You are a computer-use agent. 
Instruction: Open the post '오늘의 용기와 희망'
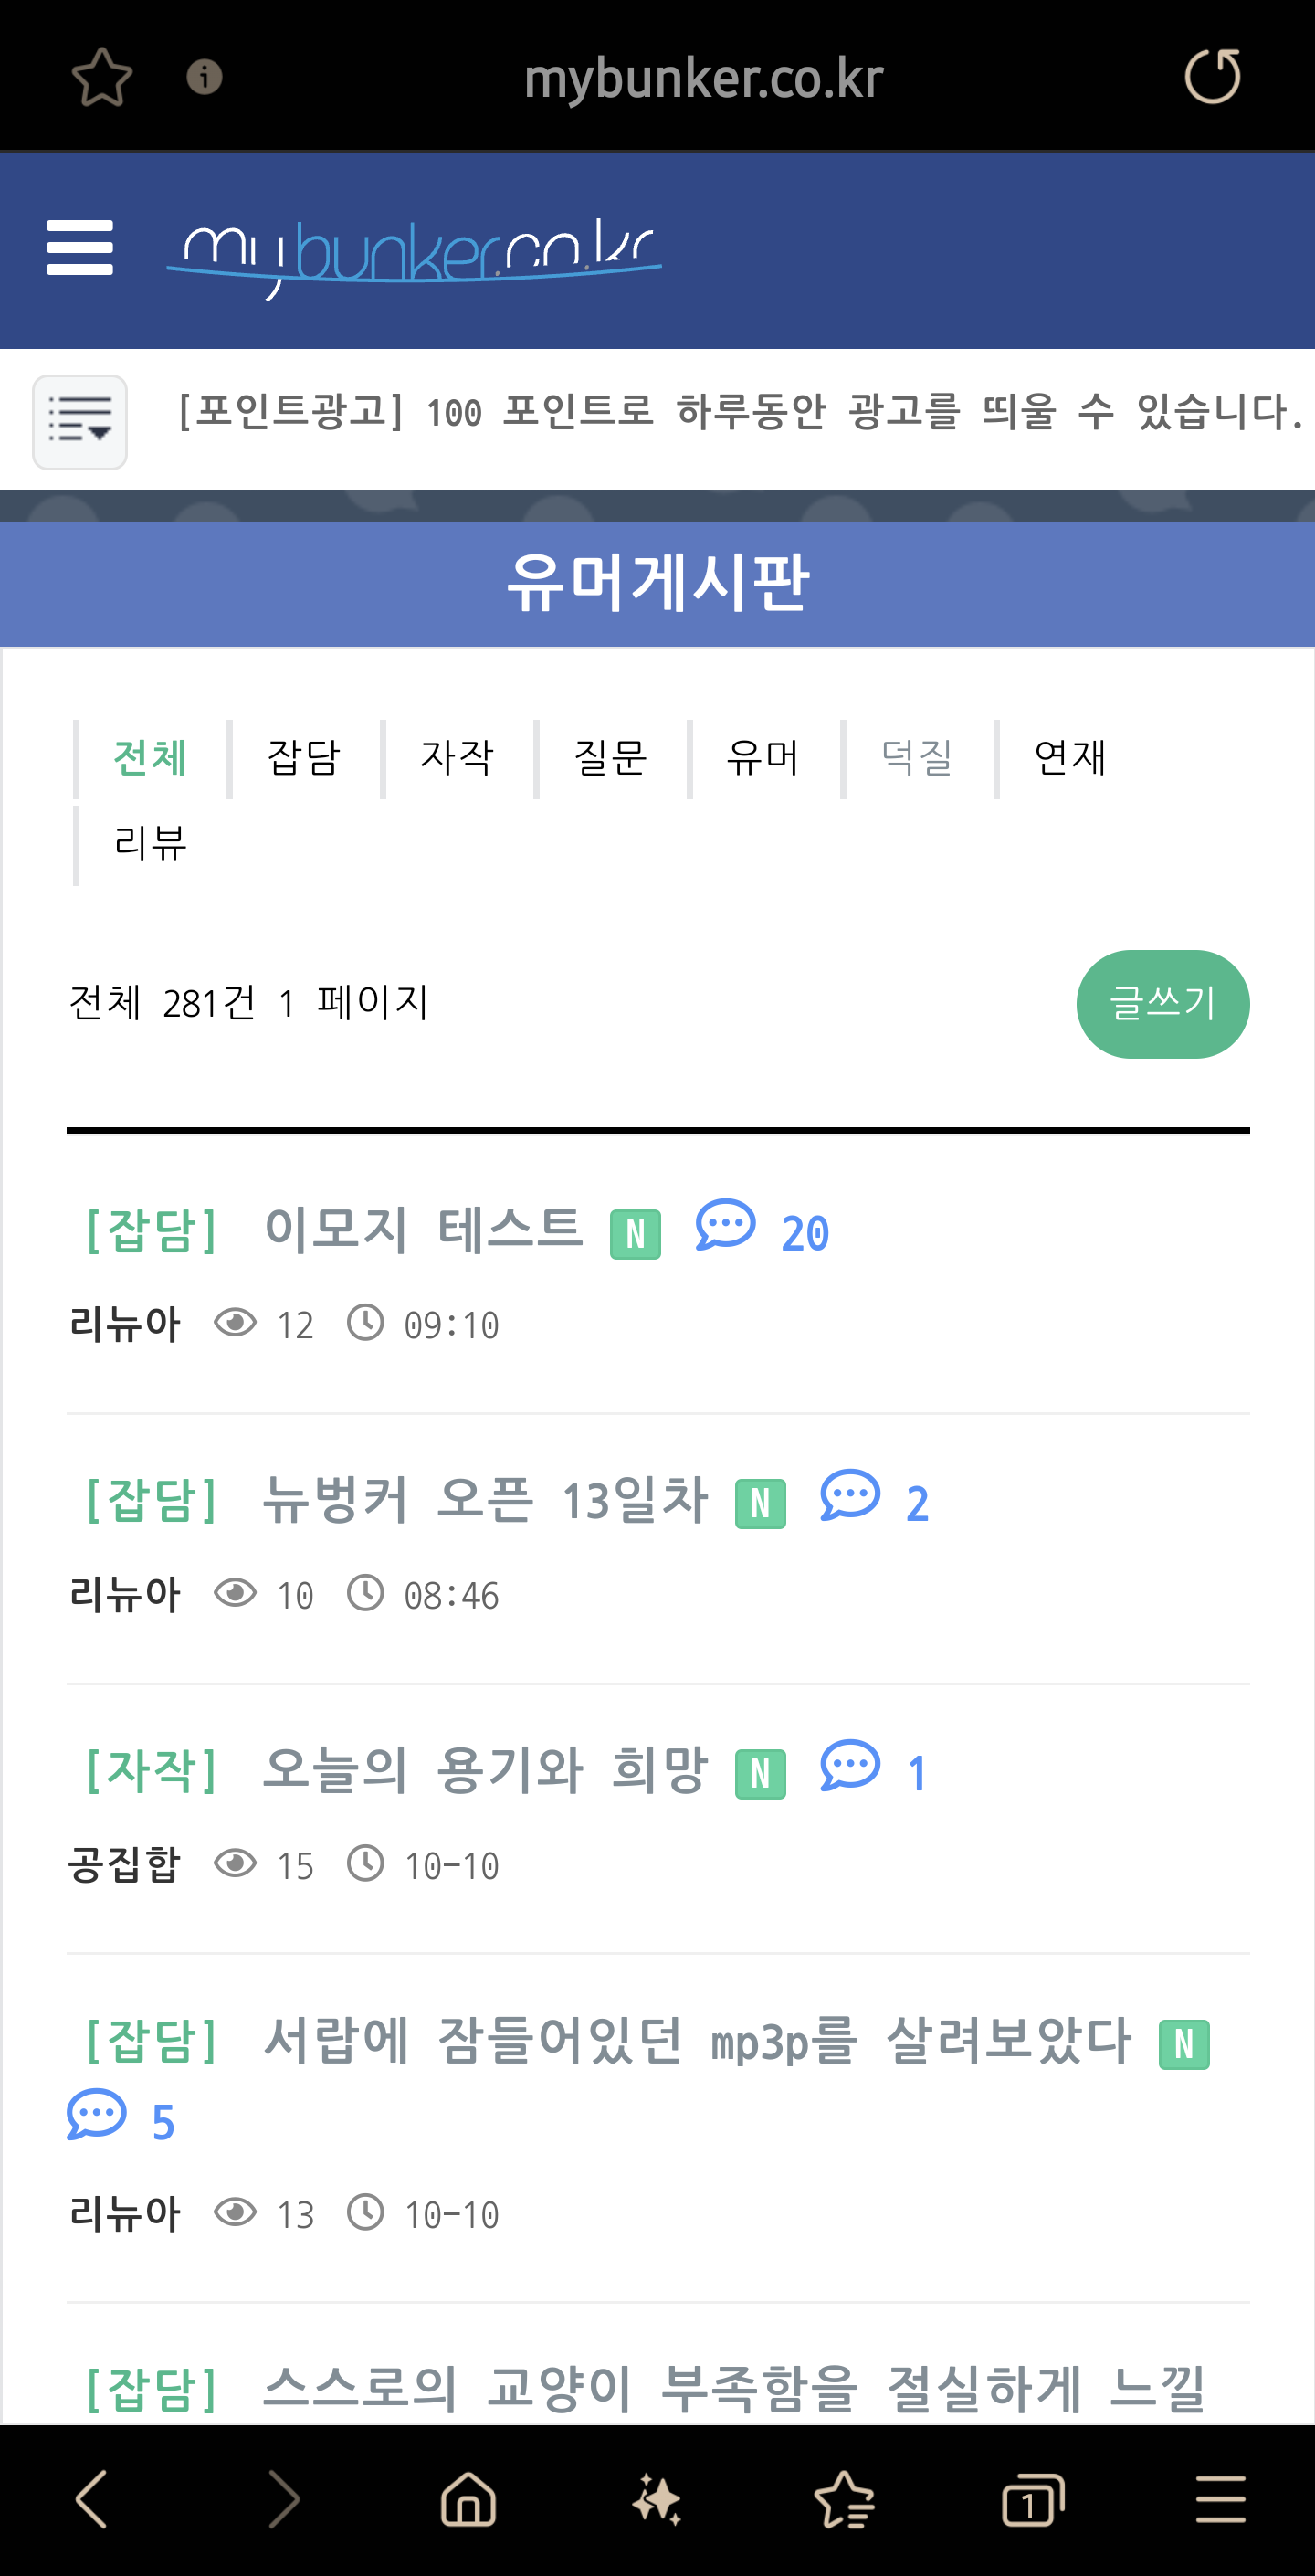(x=484, y=1770)
